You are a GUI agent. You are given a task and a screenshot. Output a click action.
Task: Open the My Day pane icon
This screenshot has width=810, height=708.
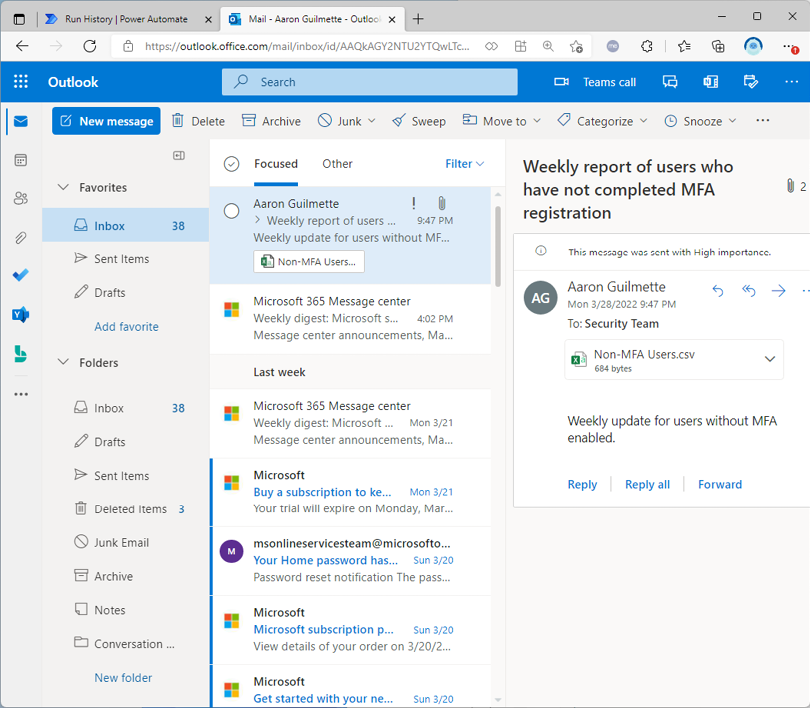pos(750,82)
